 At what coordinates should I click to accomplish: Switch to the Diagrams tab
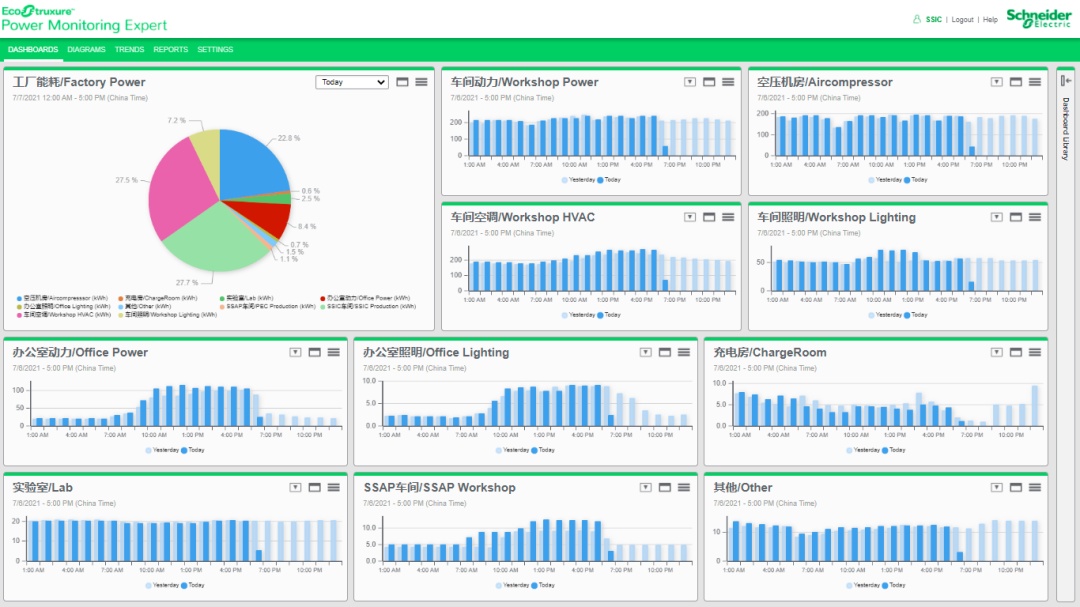[86, 50]
